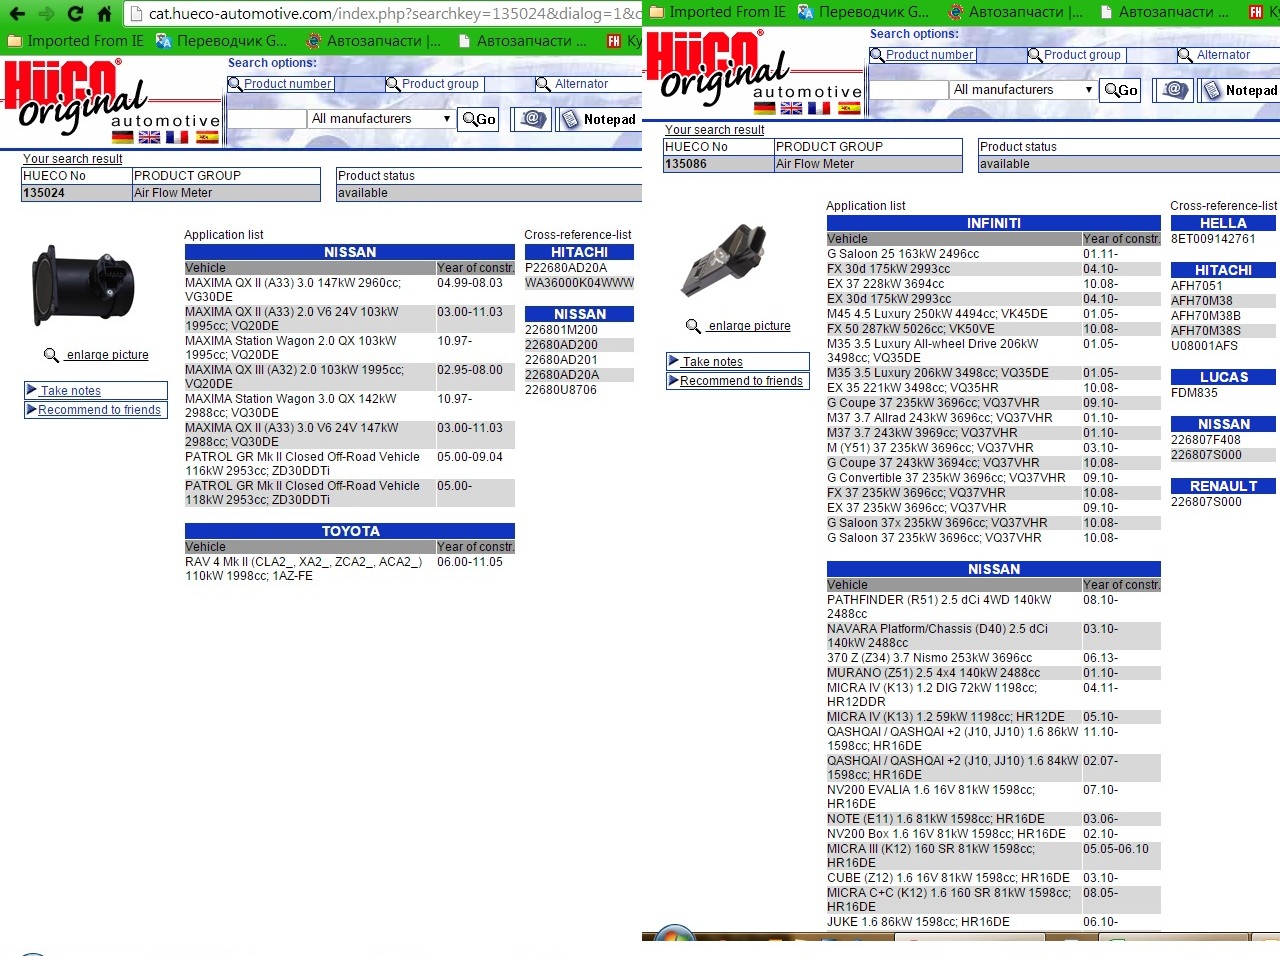Image resolution: width=1280 pixels, height=956 pixels.
Task: Select Hitachi cross-reference P22680AD20A
Action: (566, 268)
